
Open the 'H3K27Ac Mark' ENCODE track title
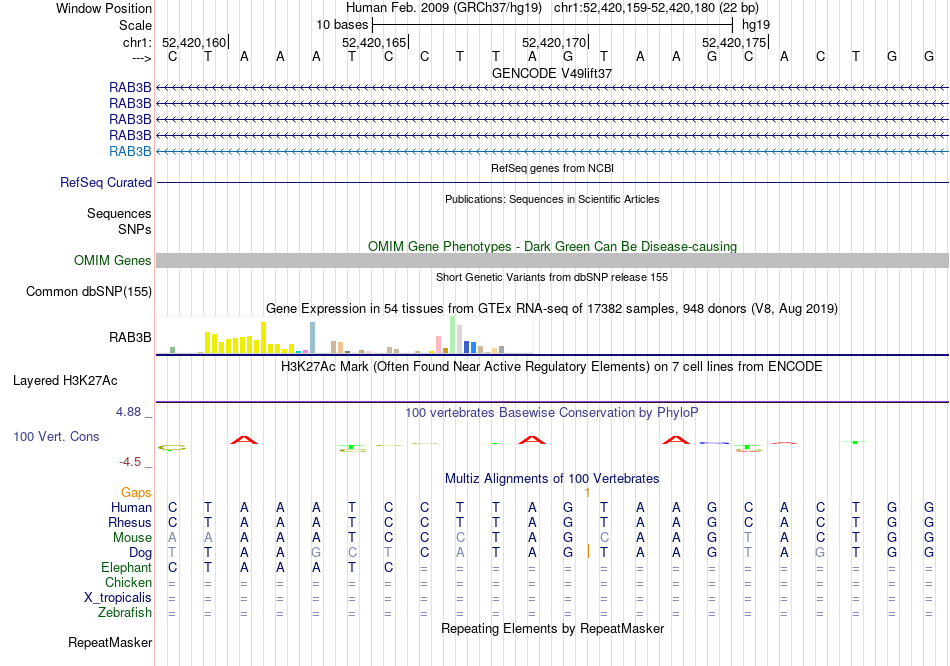tap(552, 367)
